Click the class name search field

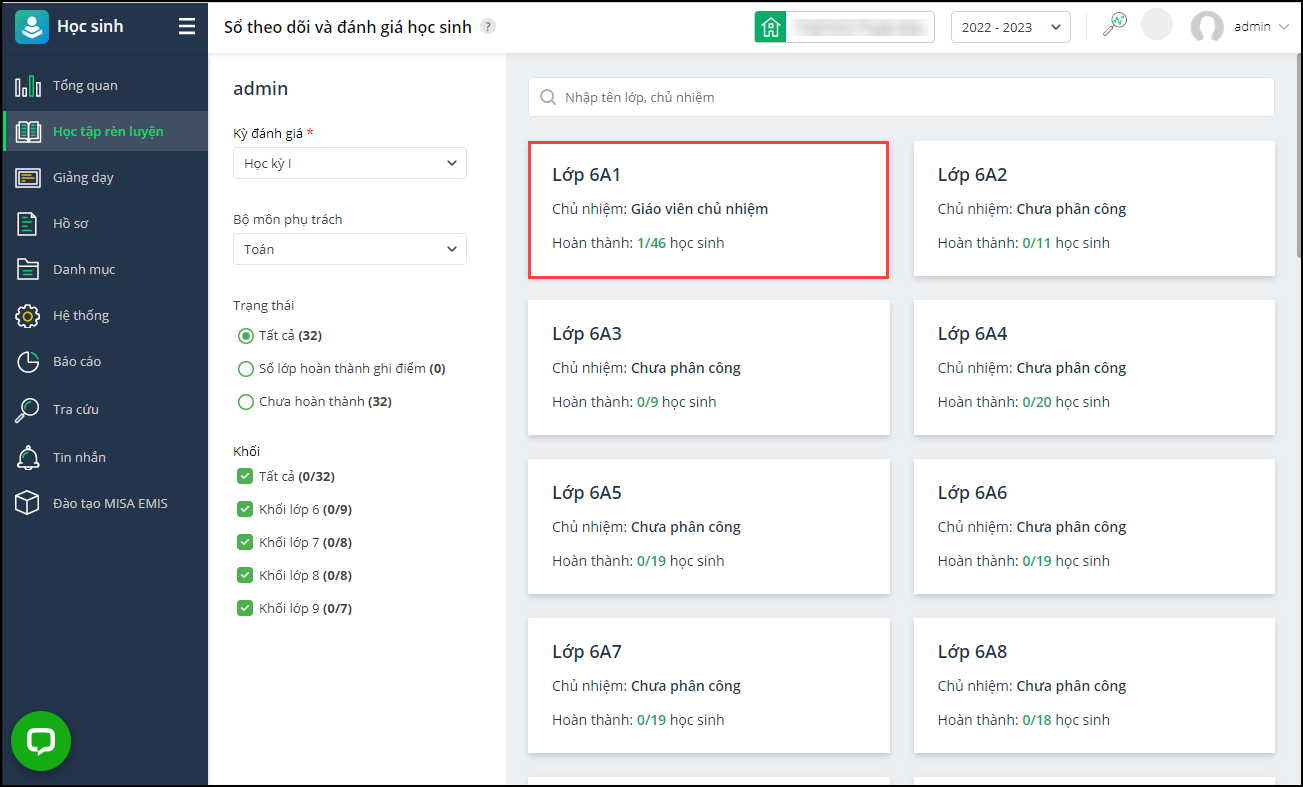pos(900,97)
